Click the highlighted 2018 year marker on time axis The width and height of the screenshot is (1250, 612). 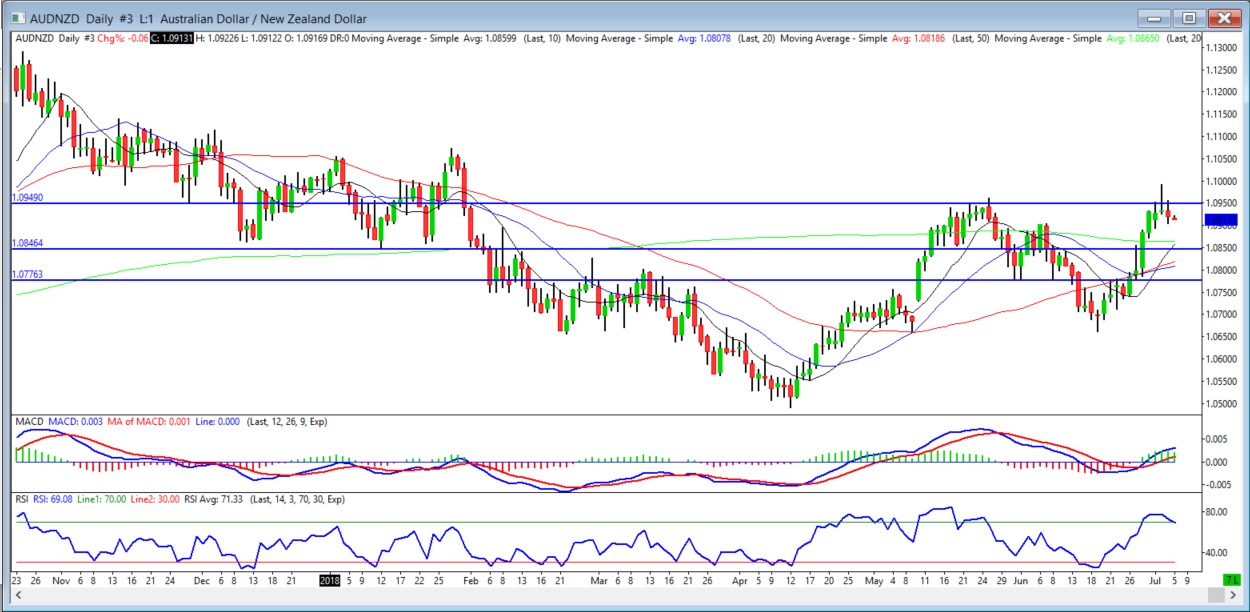pos(330,579)
